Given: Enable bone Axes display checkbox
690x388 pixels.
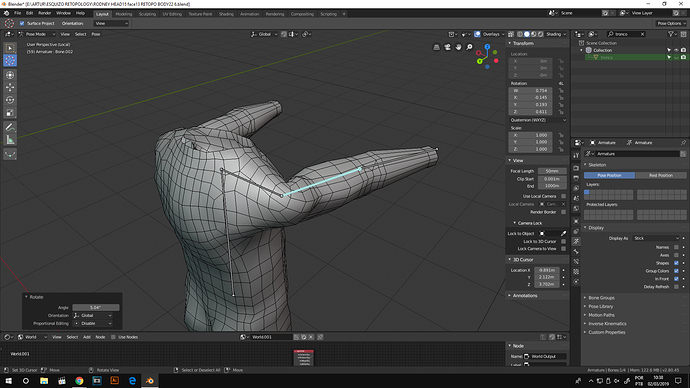Looking at the screenshot, I should coord(676,255).
